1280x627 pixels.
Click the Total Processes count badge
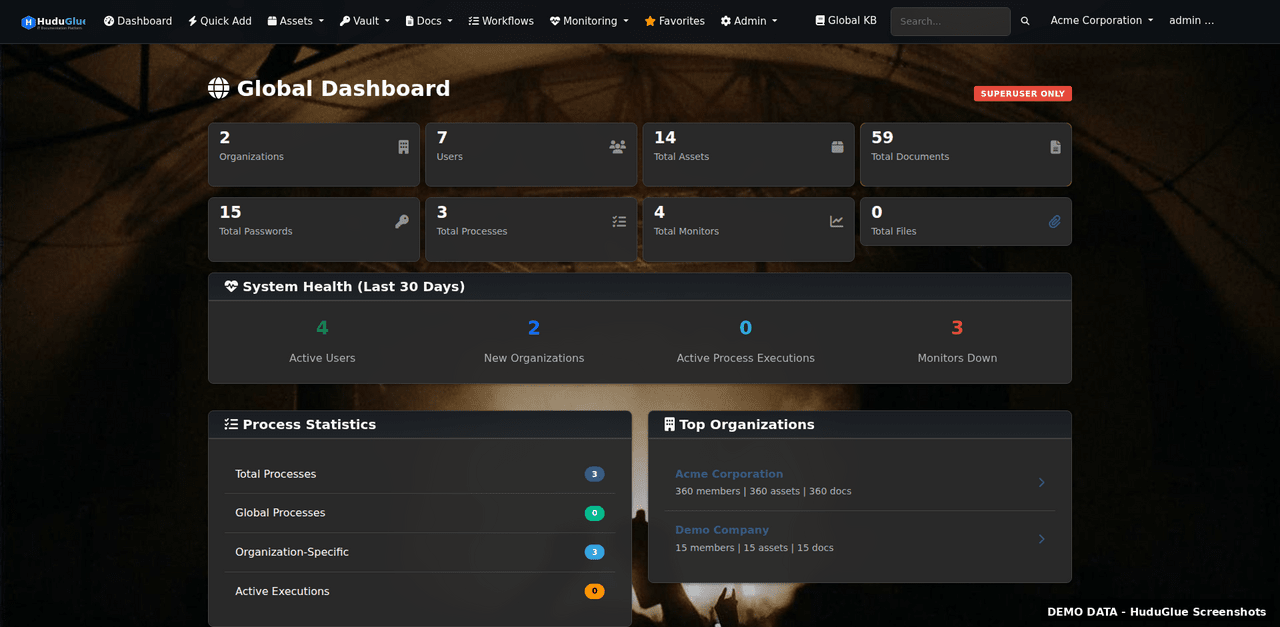tap(595, 474)
